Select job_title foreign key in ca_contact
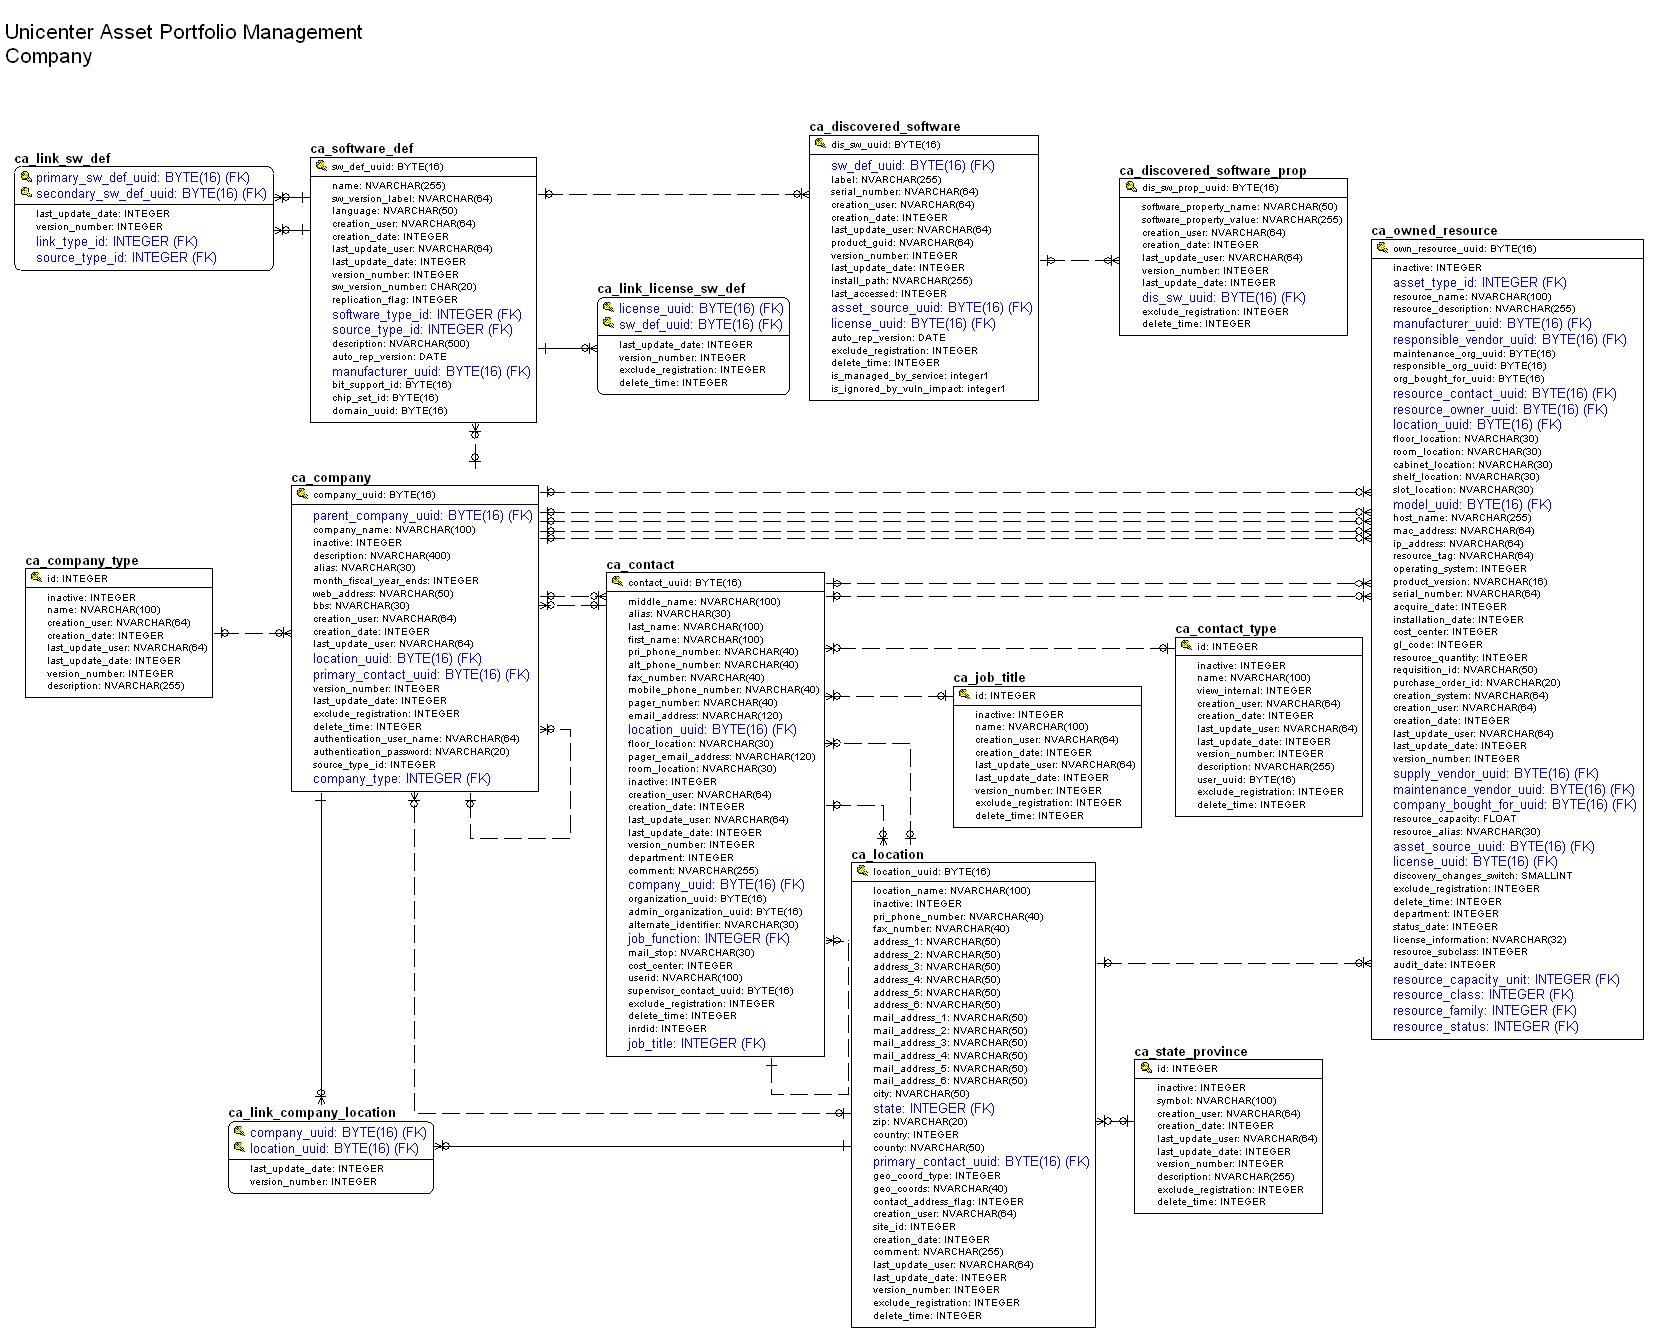 (x=697, y=1043)
